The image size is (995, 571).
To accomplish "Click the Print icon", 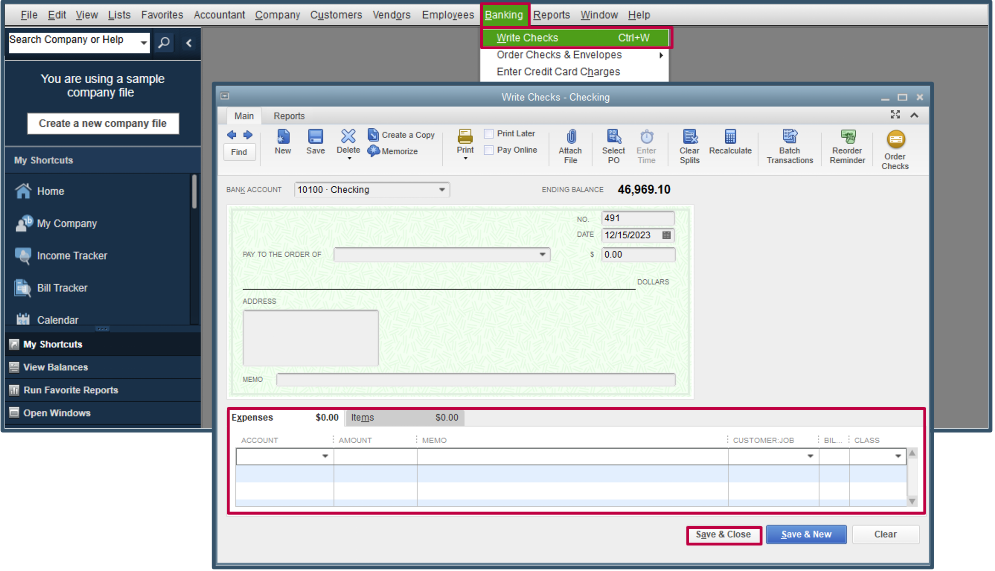I will [465, 136].
